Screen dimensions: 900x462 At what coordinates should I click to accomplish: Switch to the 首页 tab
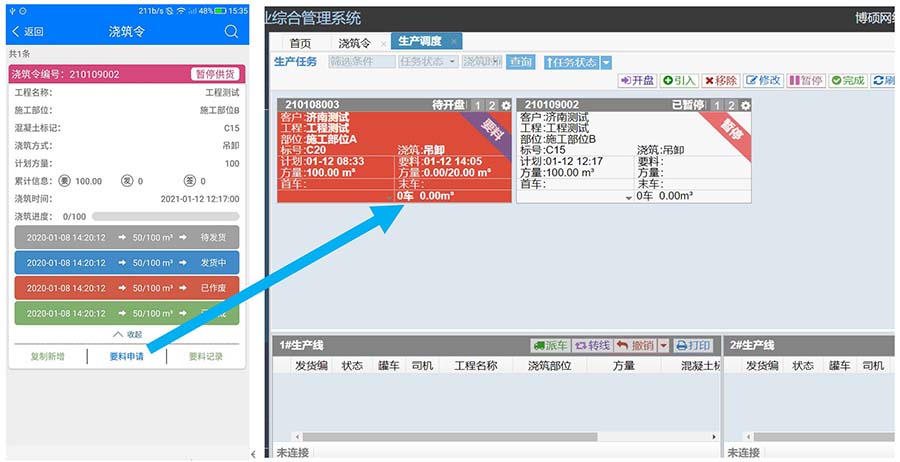click(x=300, y=43)
